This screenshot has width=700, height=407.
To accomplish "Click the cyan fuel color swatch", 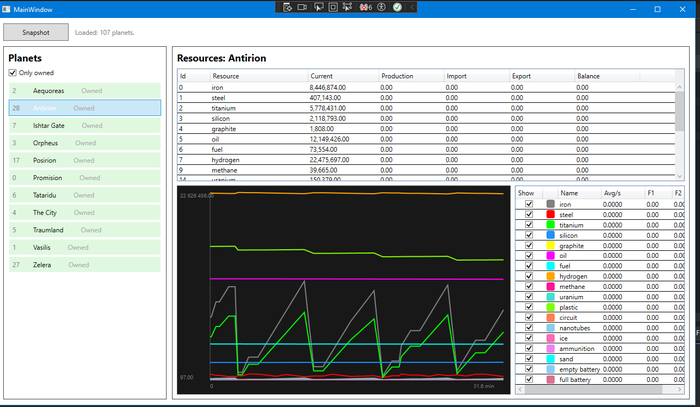I will (550, 266).
